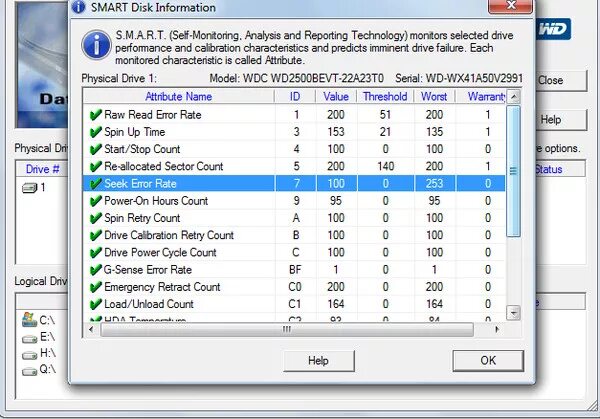
Task: Click the Threshold 140 cell
Action: (x=385, y=166)
